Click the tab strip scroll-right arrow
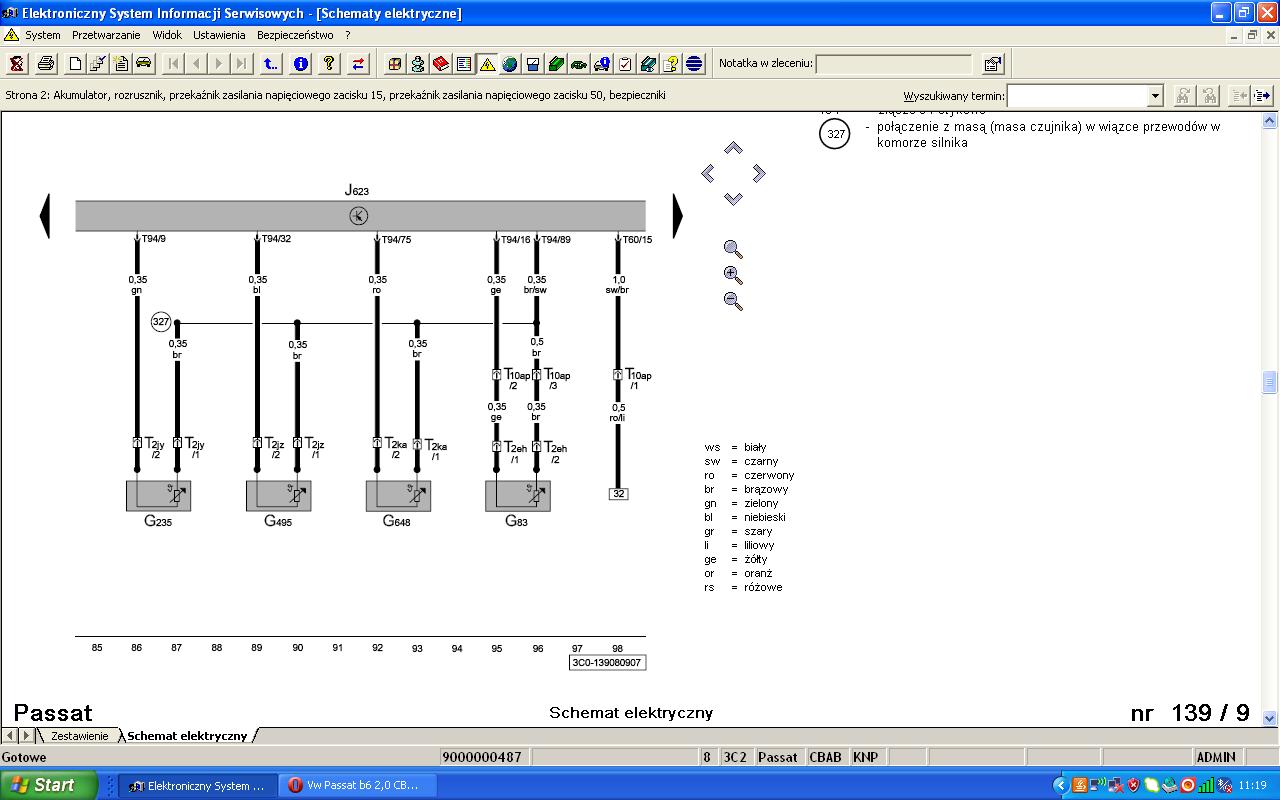Screen dimensions: 1280x800 pyautogui.click(x=26, y=736)
